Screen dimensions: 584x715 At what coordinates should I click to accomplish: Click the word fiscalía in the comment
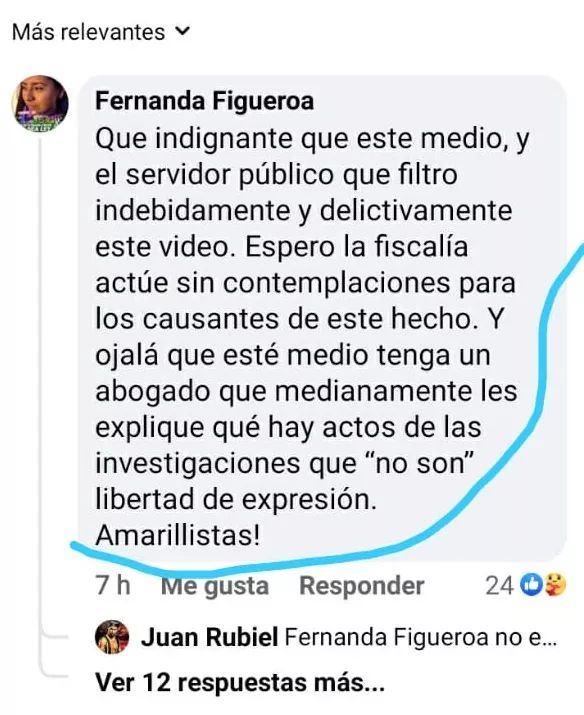point(421,247)
